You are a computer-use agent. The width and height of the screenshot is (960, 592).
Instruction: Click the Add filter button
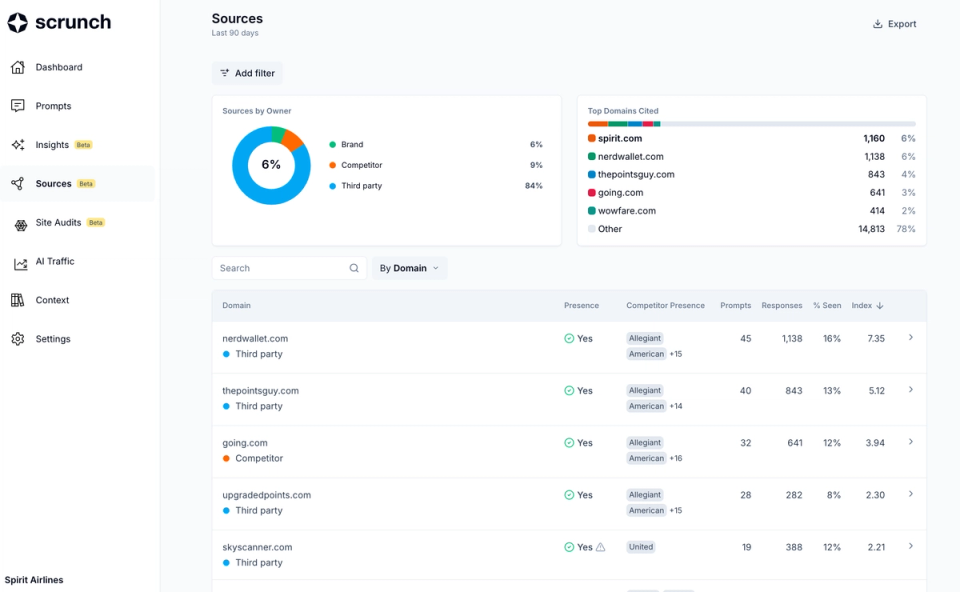[247, 73]
